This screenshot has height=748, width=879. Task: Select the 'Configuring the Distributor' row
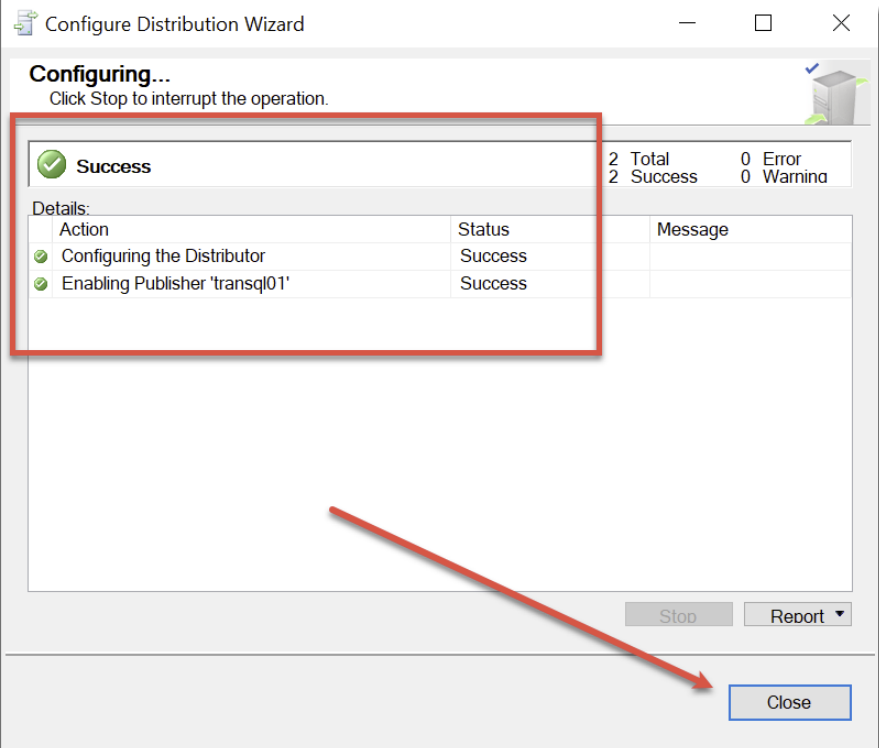[x=440, y=256]
